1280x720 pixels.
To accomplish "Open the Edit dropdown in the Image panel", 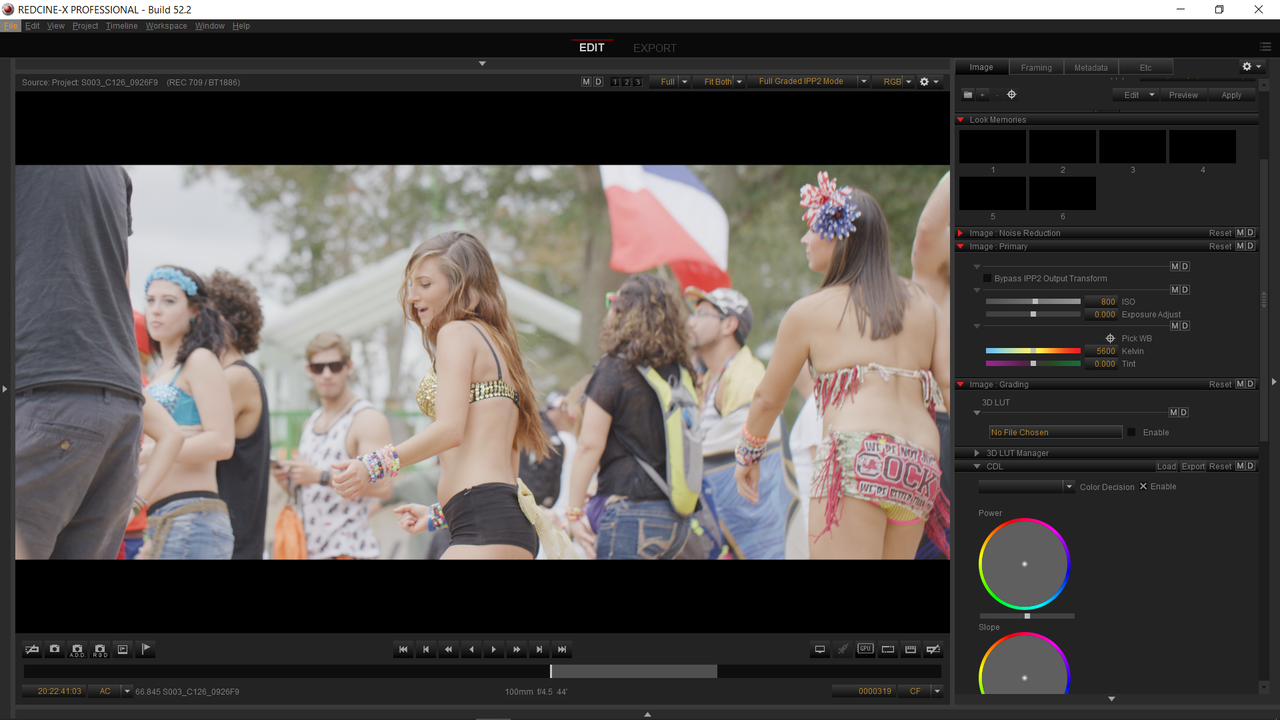I will pos(1135,95).
